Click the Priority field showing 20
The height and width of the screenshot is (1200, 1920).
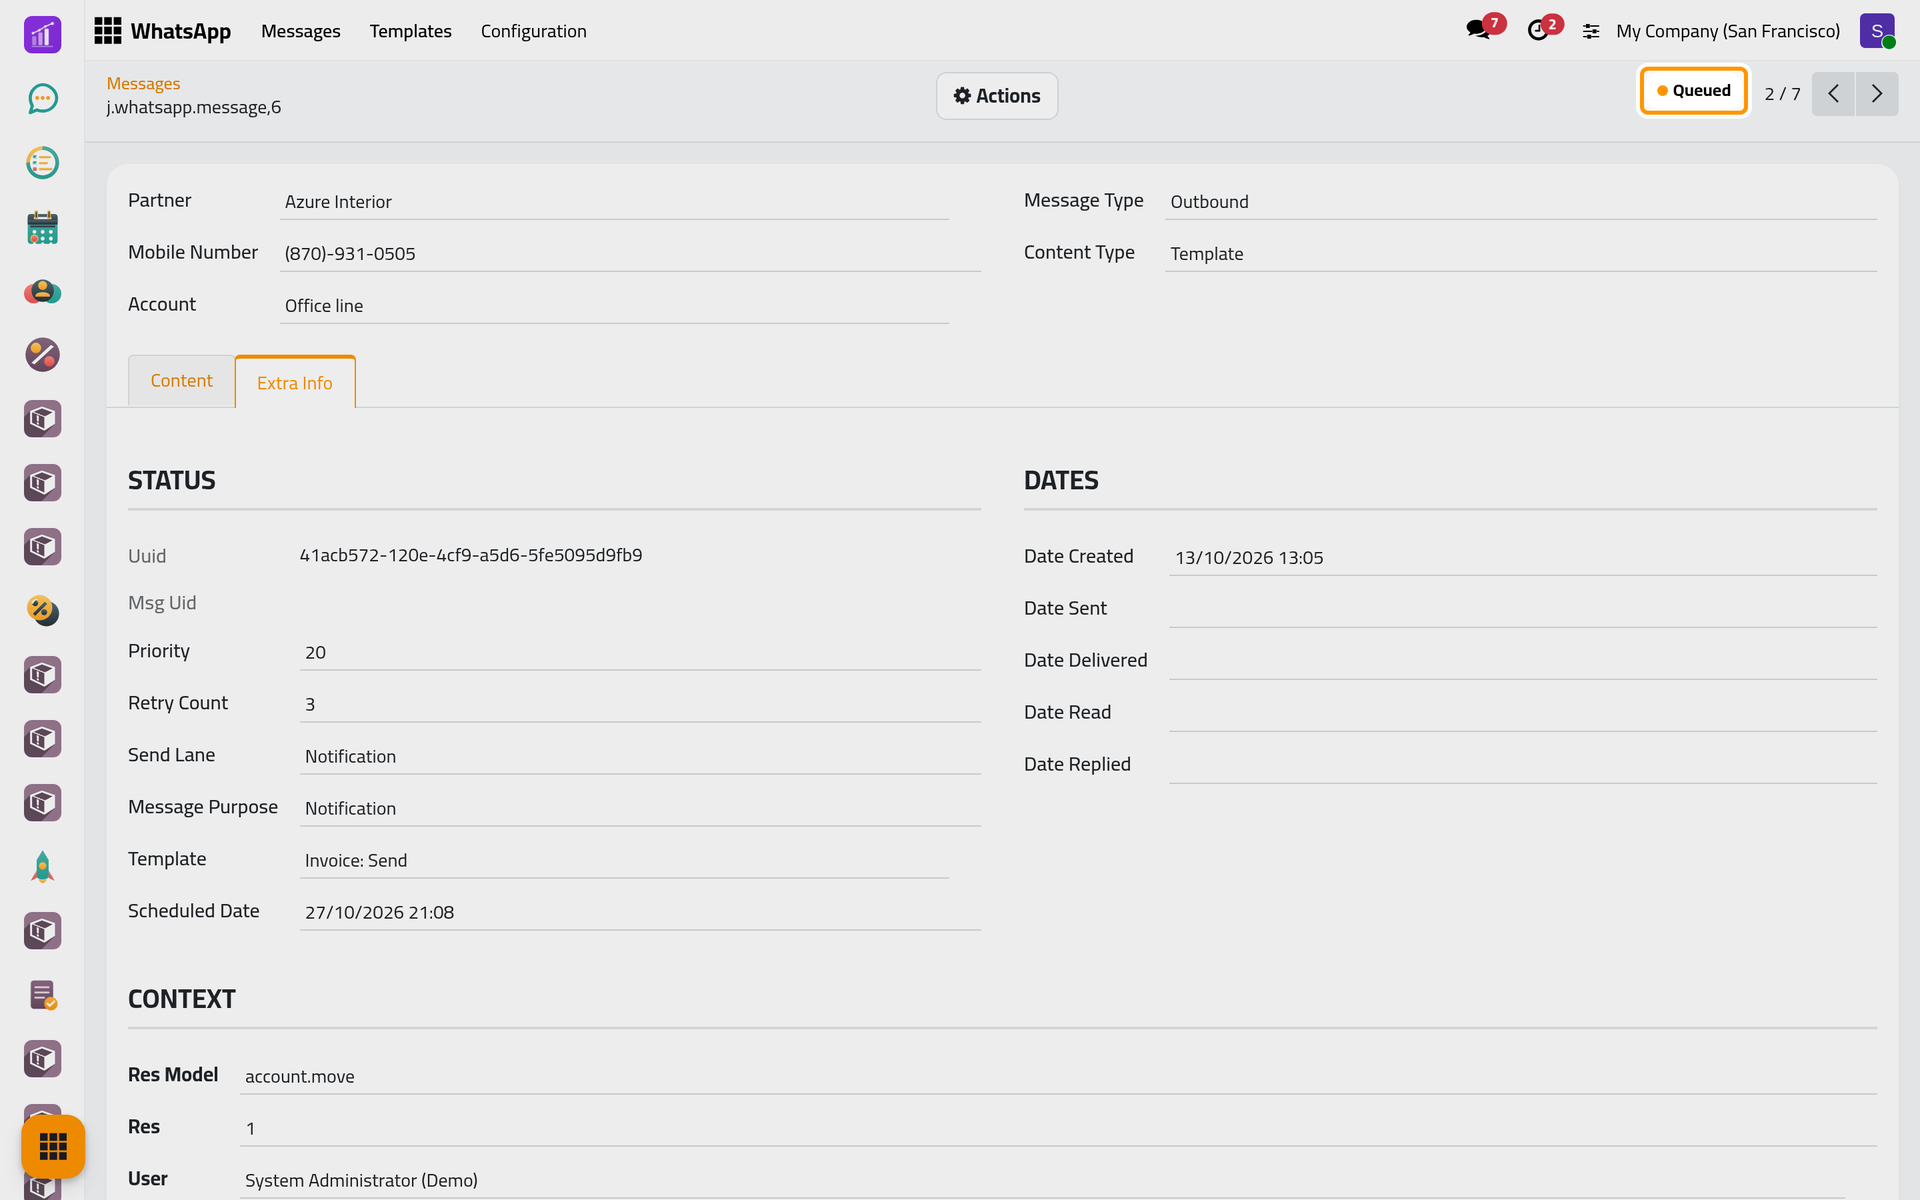(640, 652)
